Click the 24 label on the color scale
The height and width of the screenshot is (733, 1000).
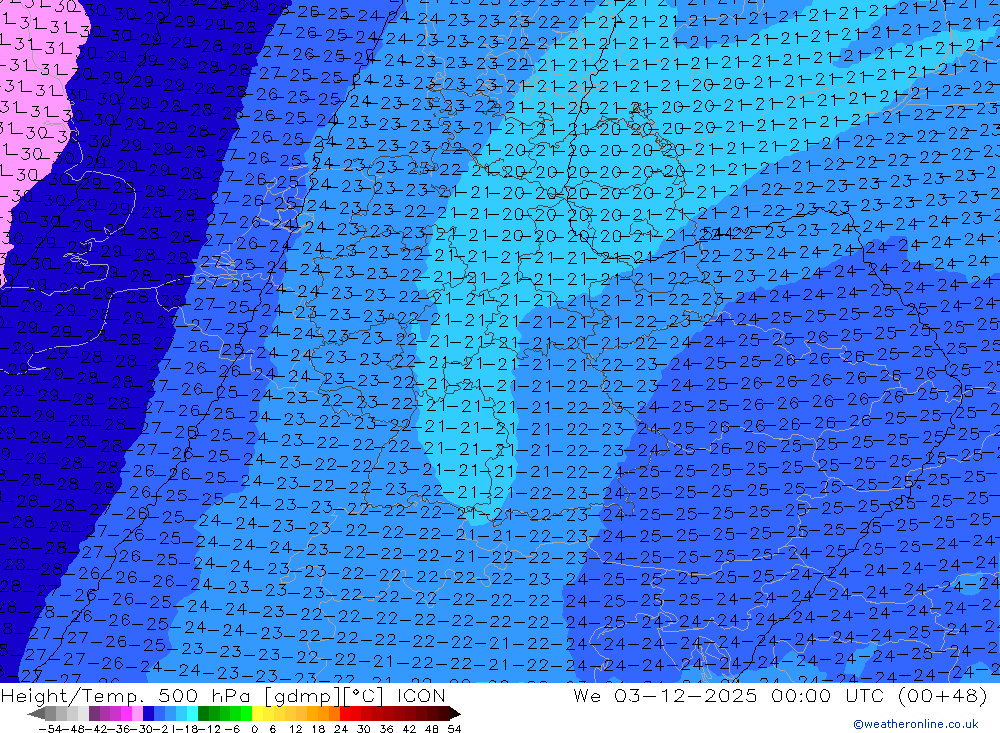coord(341,729)
